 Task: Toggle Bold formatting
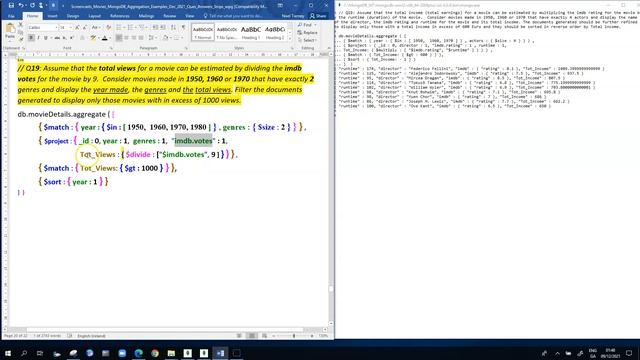click(x=31, y=38)
